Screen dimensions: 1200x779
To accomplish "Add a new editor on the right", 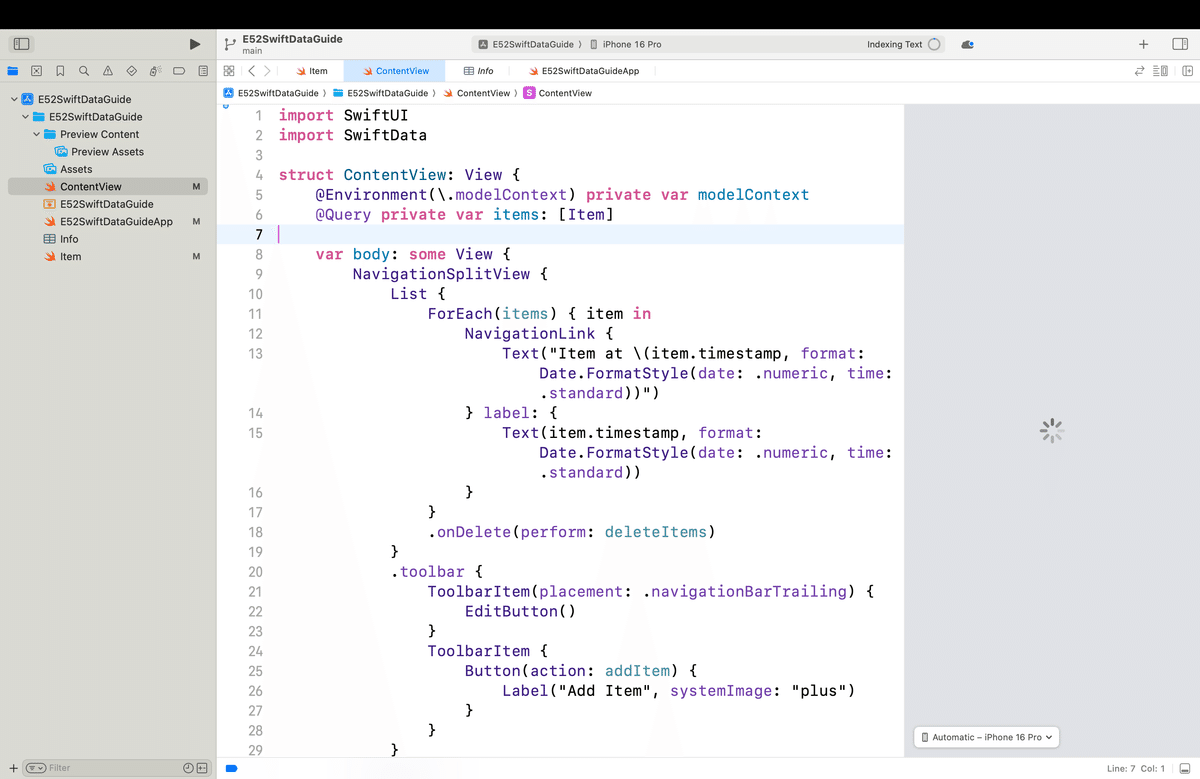I will (x=1187, y=71).
